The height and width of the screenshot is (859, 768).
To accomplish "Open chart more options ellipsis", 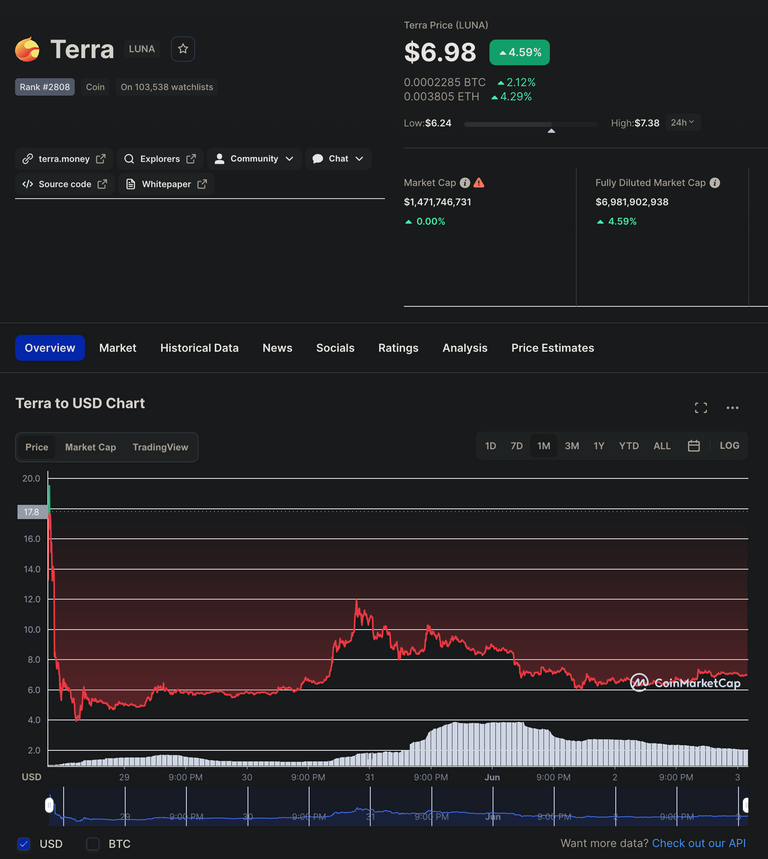I will coord(732,408).
